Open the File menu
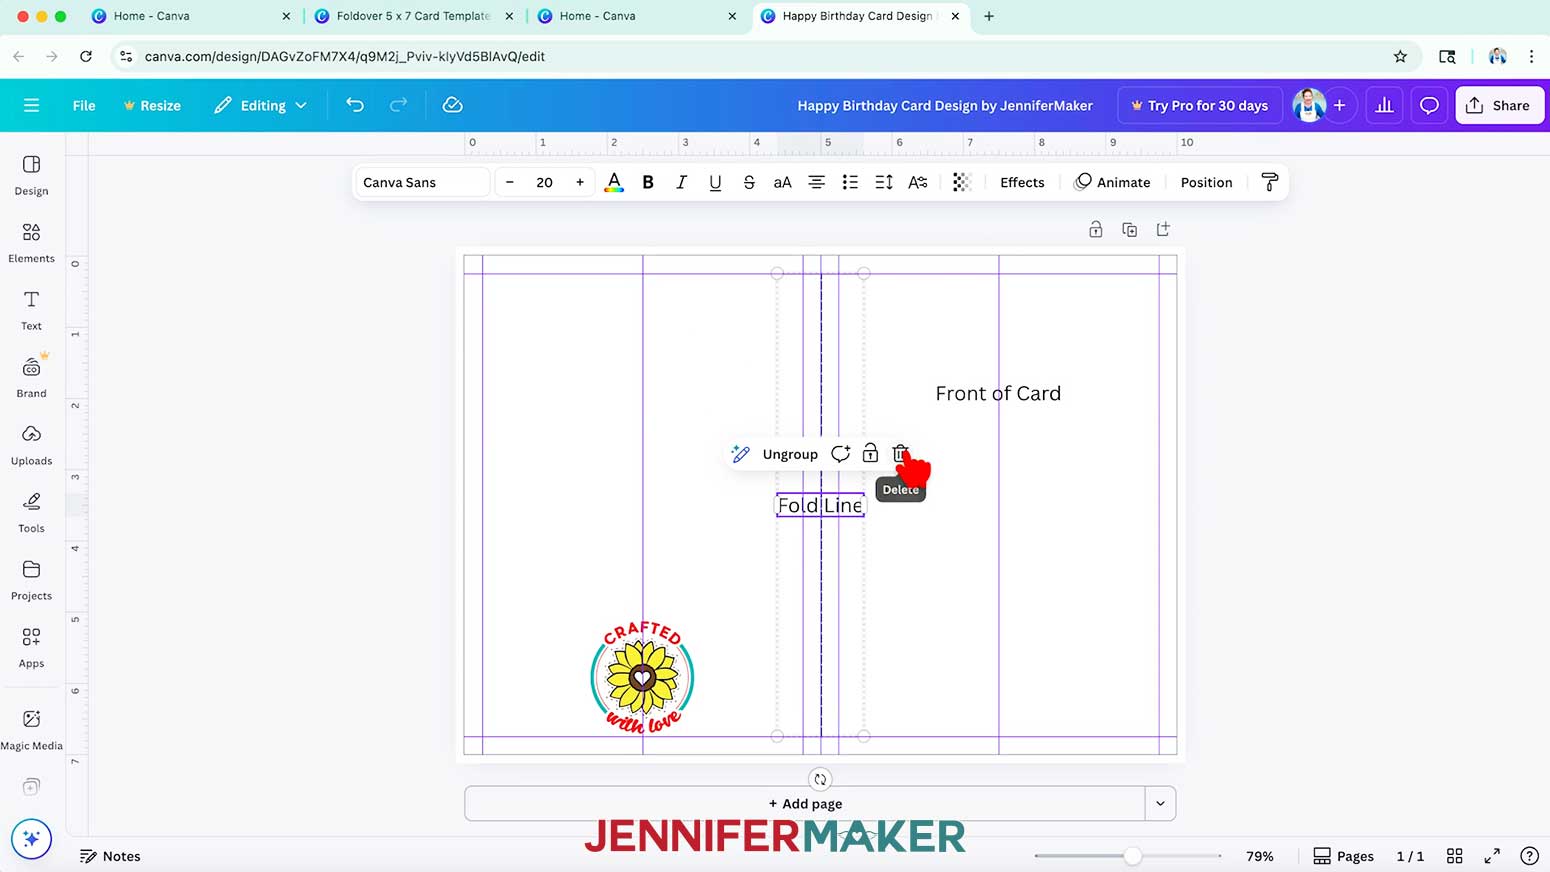The width and height of the screenshot is (1550, 872). click(x=84, y=105)
